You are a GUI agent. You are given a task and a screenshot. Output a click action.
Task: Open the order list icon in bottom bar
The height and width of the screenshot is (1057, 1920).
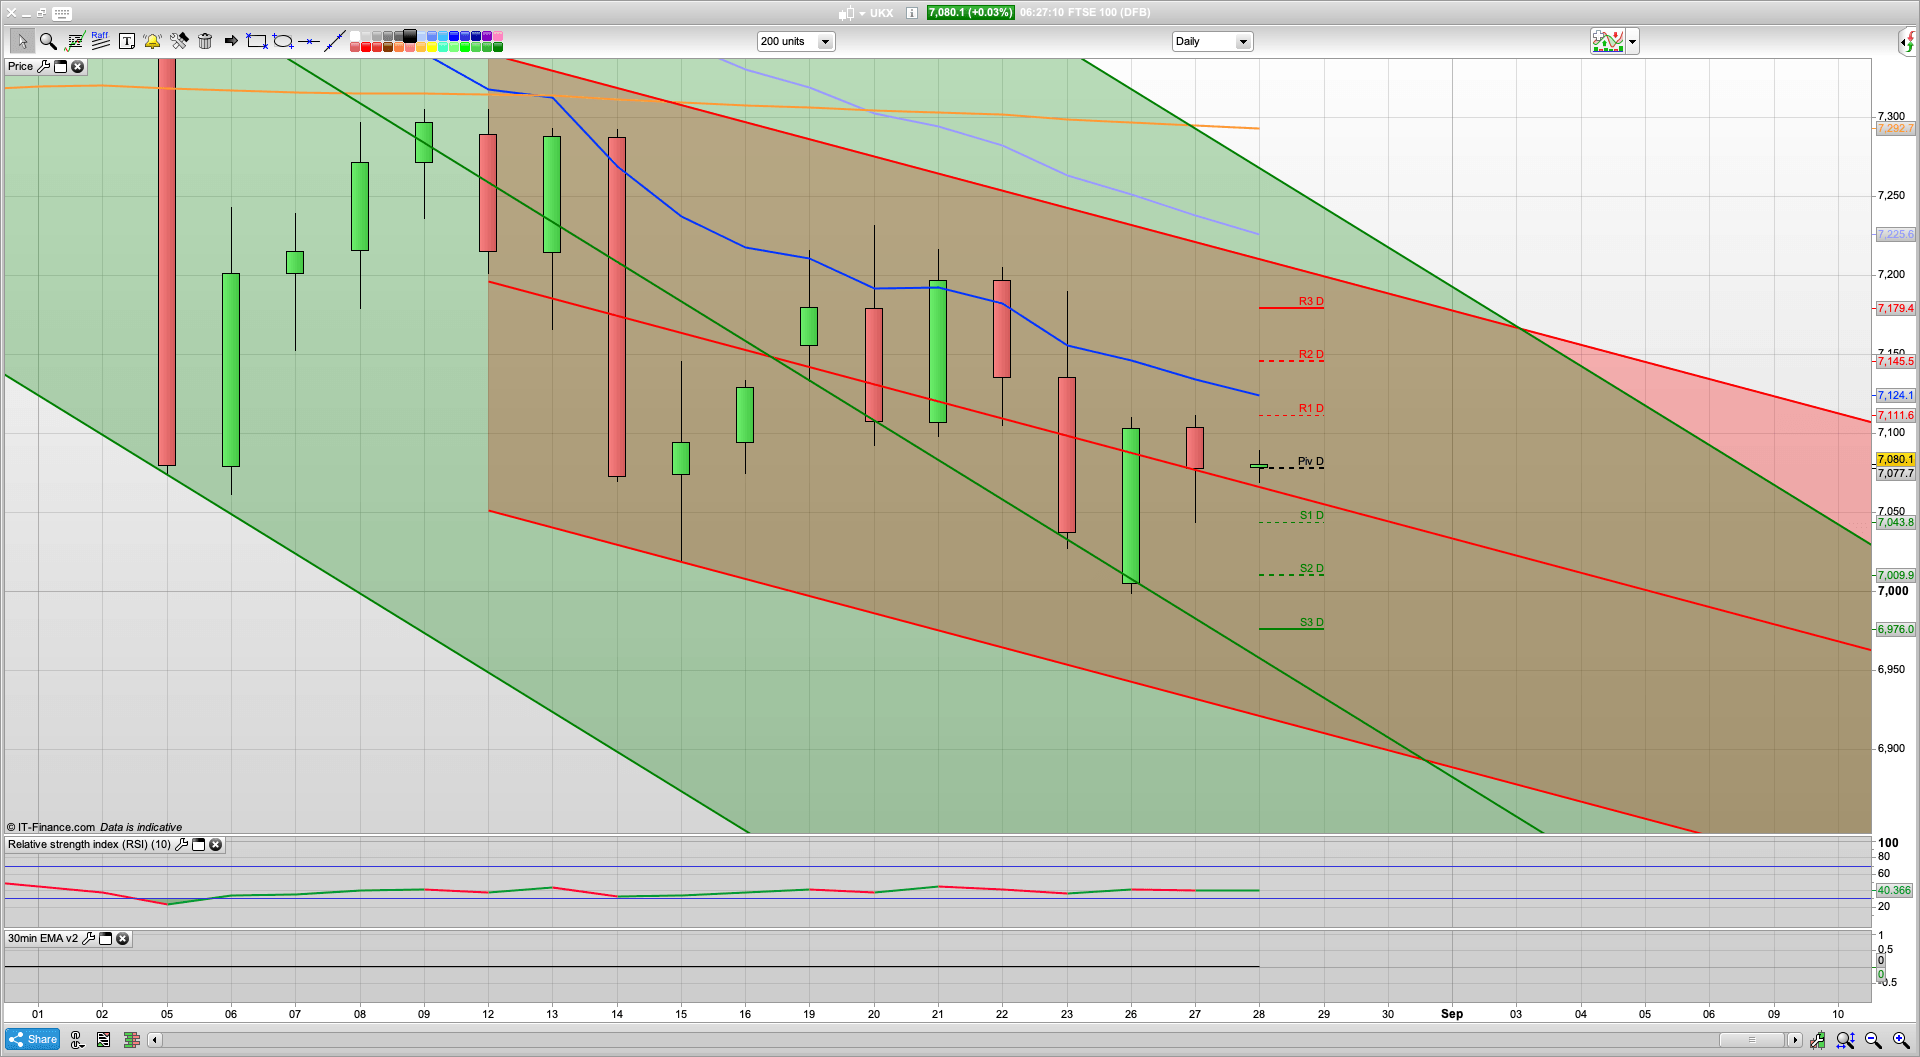103,1040
